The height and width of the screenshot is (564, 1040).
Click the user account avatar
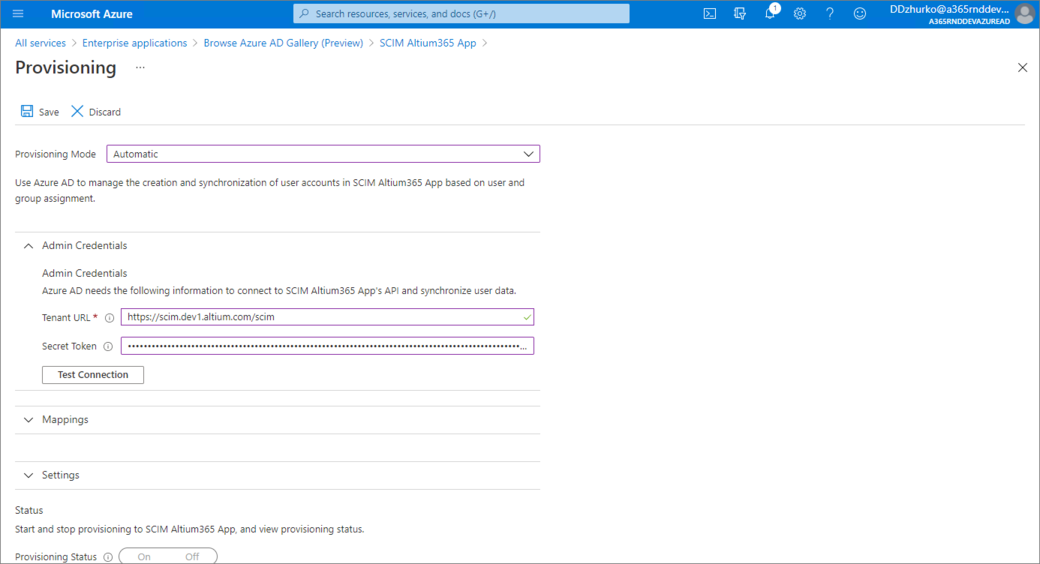point(1024,14)
